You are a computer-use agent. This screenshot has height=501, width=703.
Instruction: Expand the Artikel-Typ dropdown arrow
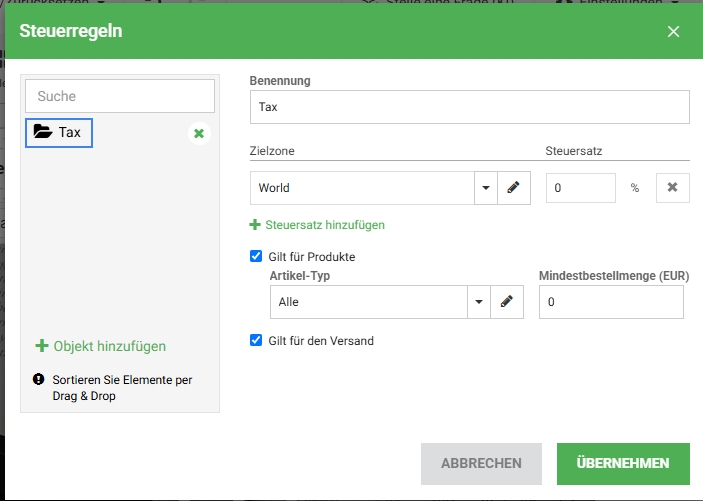click(x=478, y=302)
